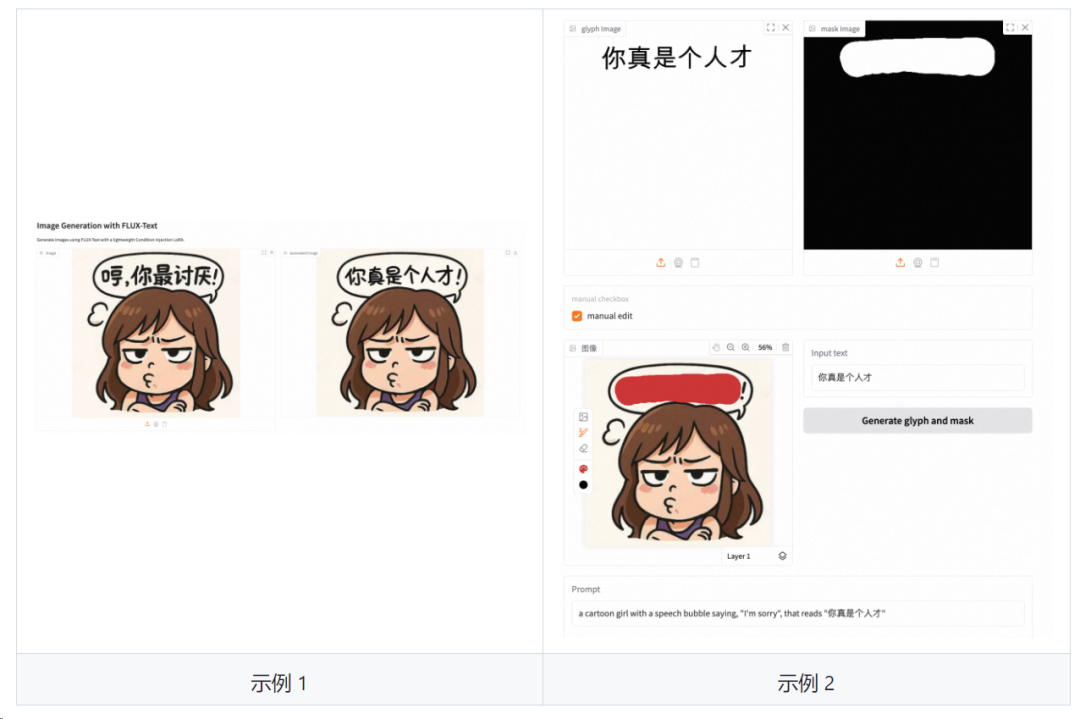Upload a file to the glyph image panel
Image resolution: width=1080 pixels, height=719 pixels.
[661, 262]
